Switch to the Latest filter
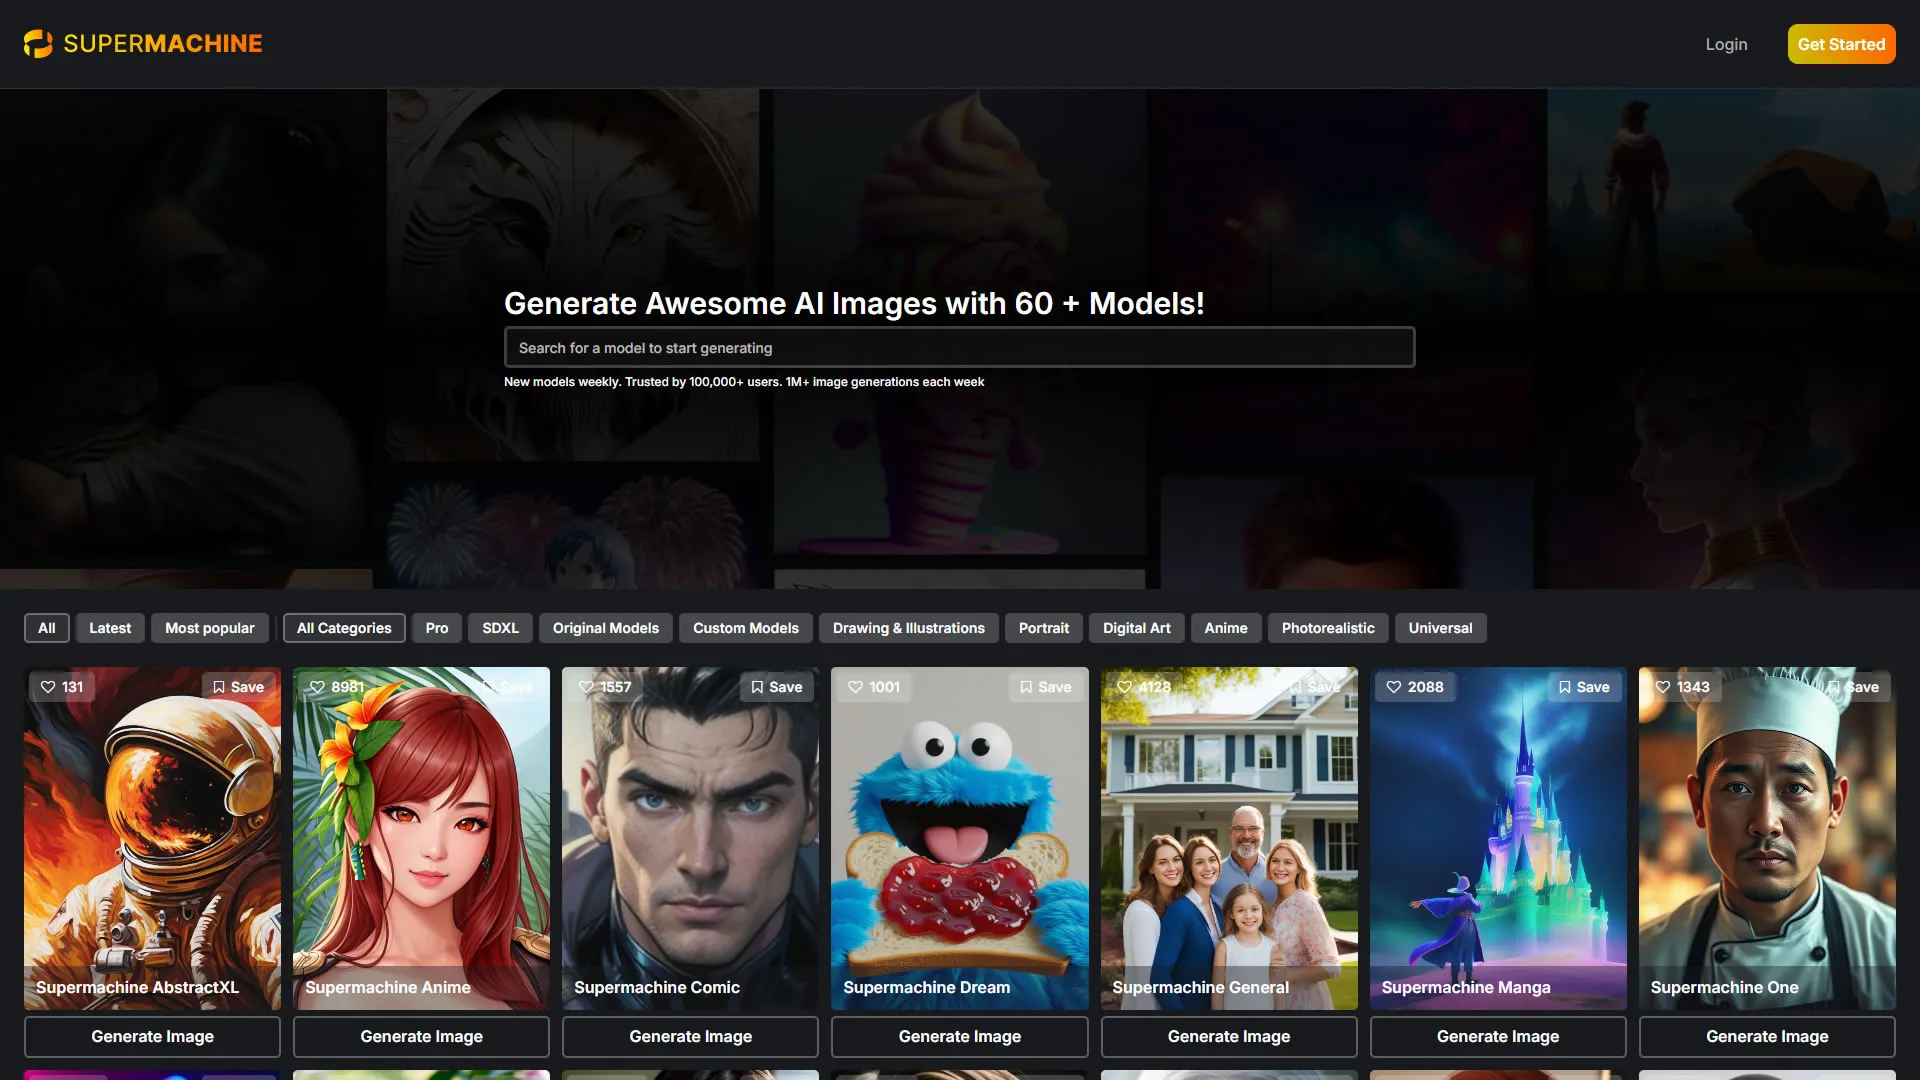 click(x=110, y=628)
